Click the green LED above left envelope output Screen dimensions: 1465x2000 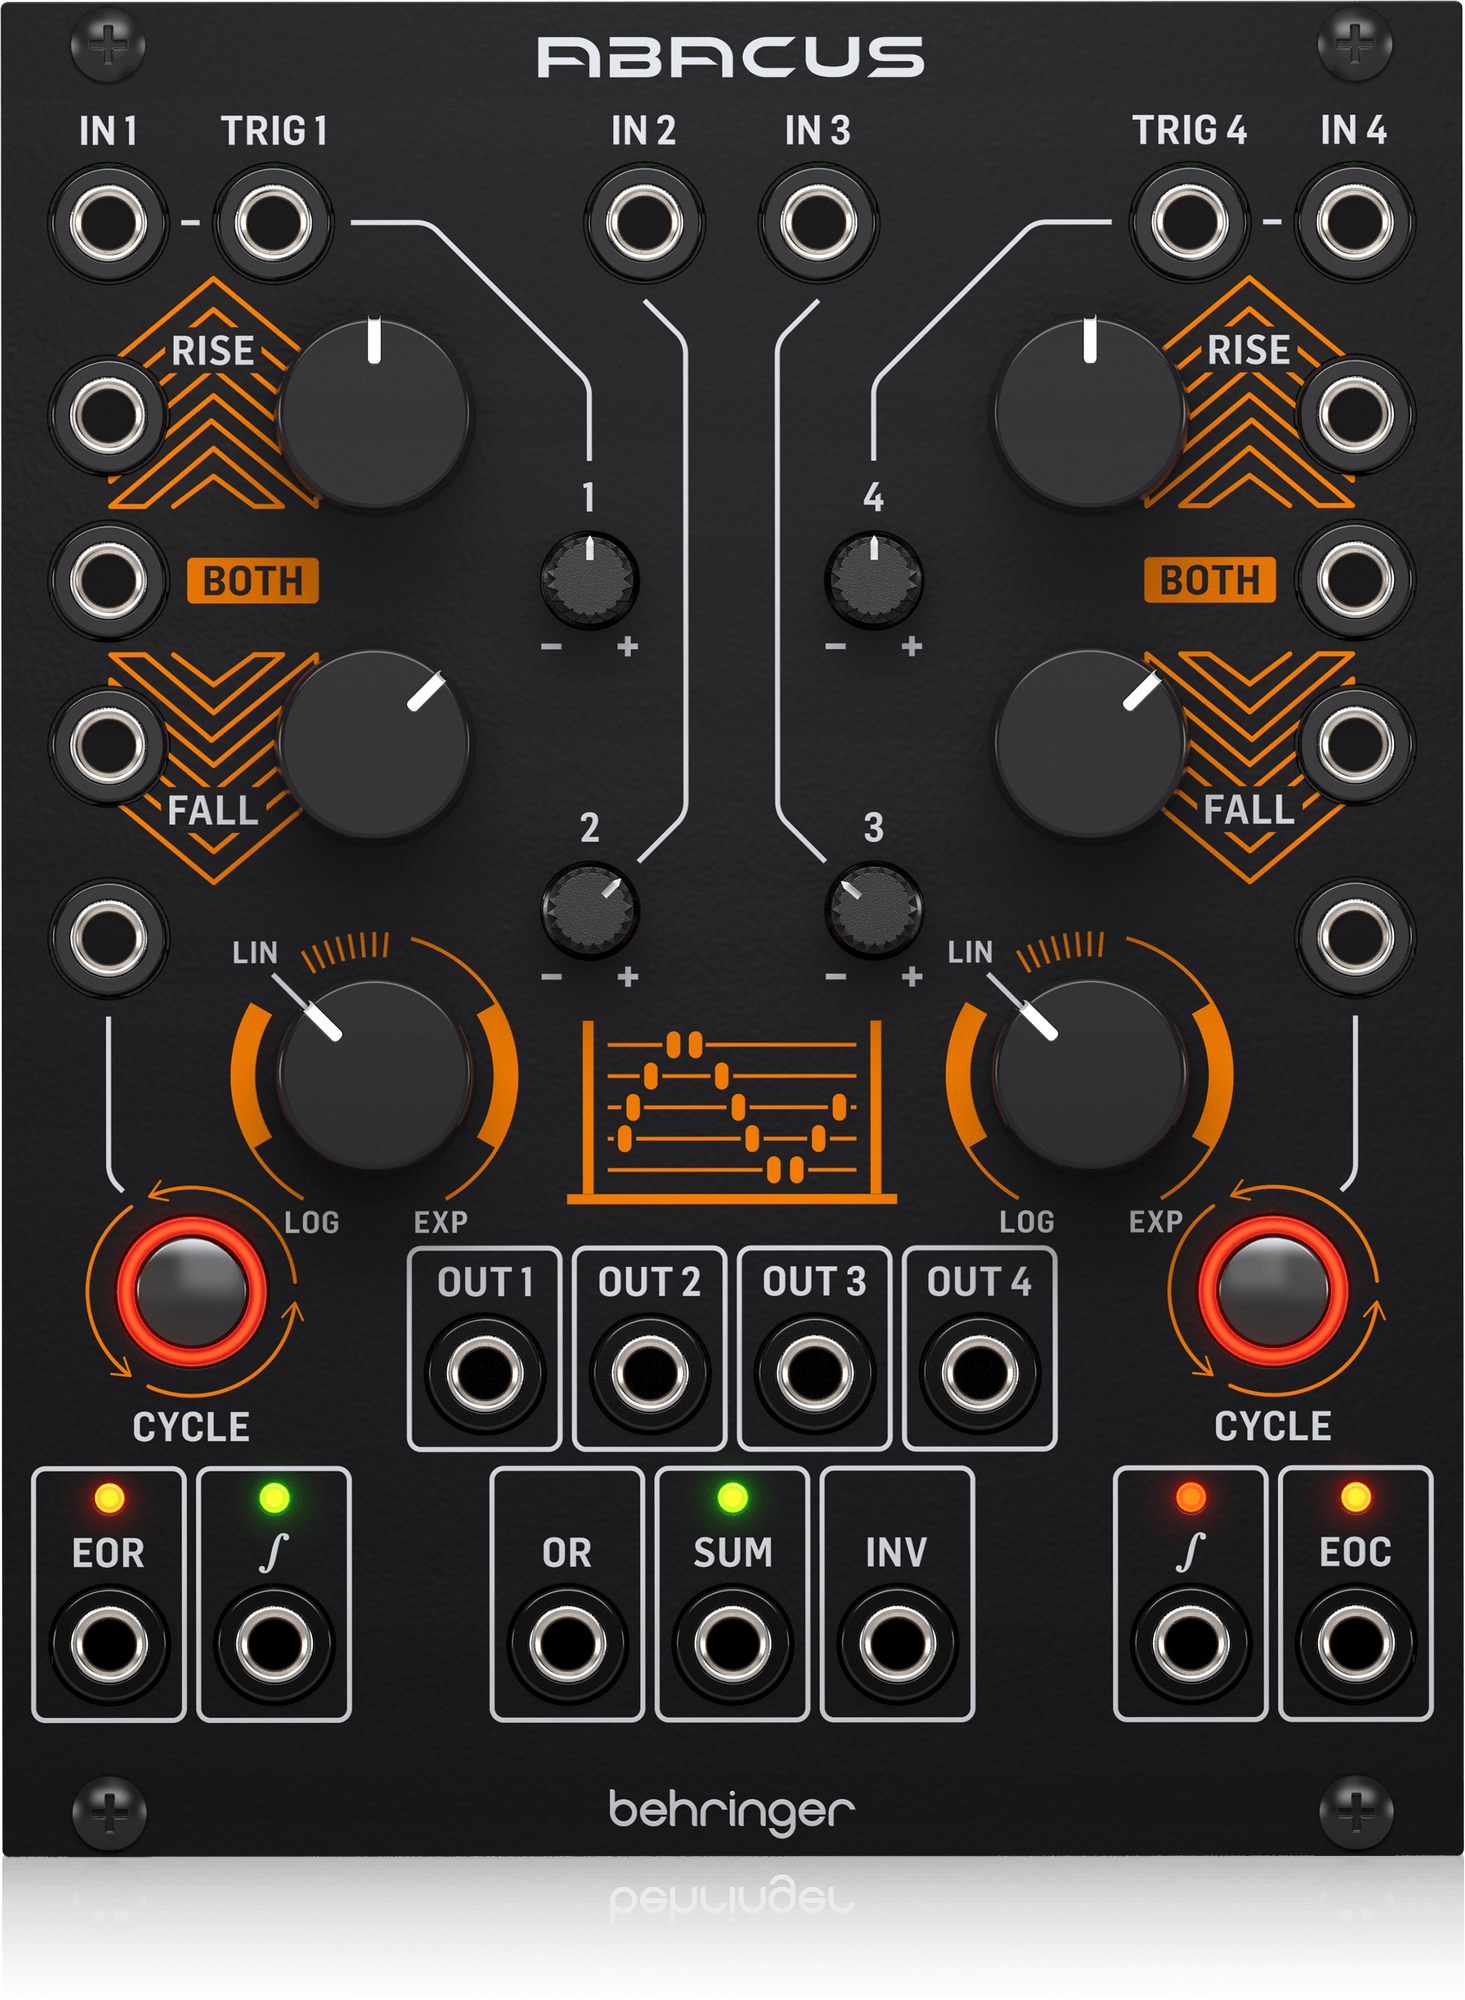click(274, 1499)
